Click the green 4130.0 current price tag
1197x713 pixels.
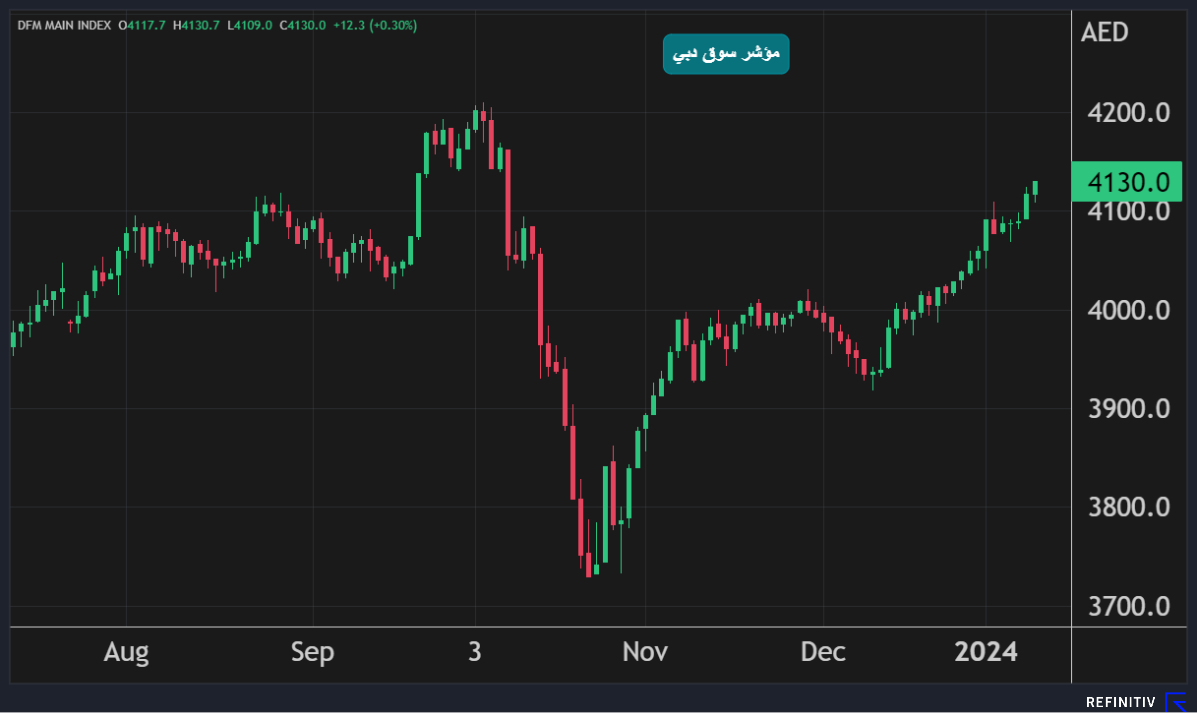point(1126,182)
